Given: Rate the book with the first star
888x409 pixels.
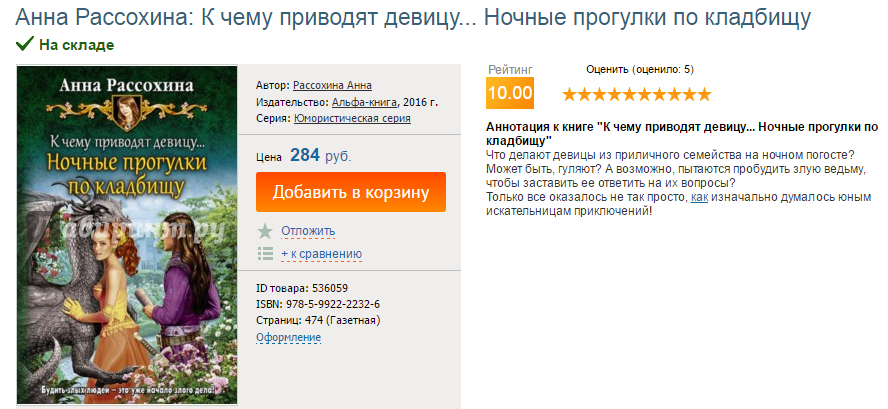Looking at the screenshot, I should 569,95.
